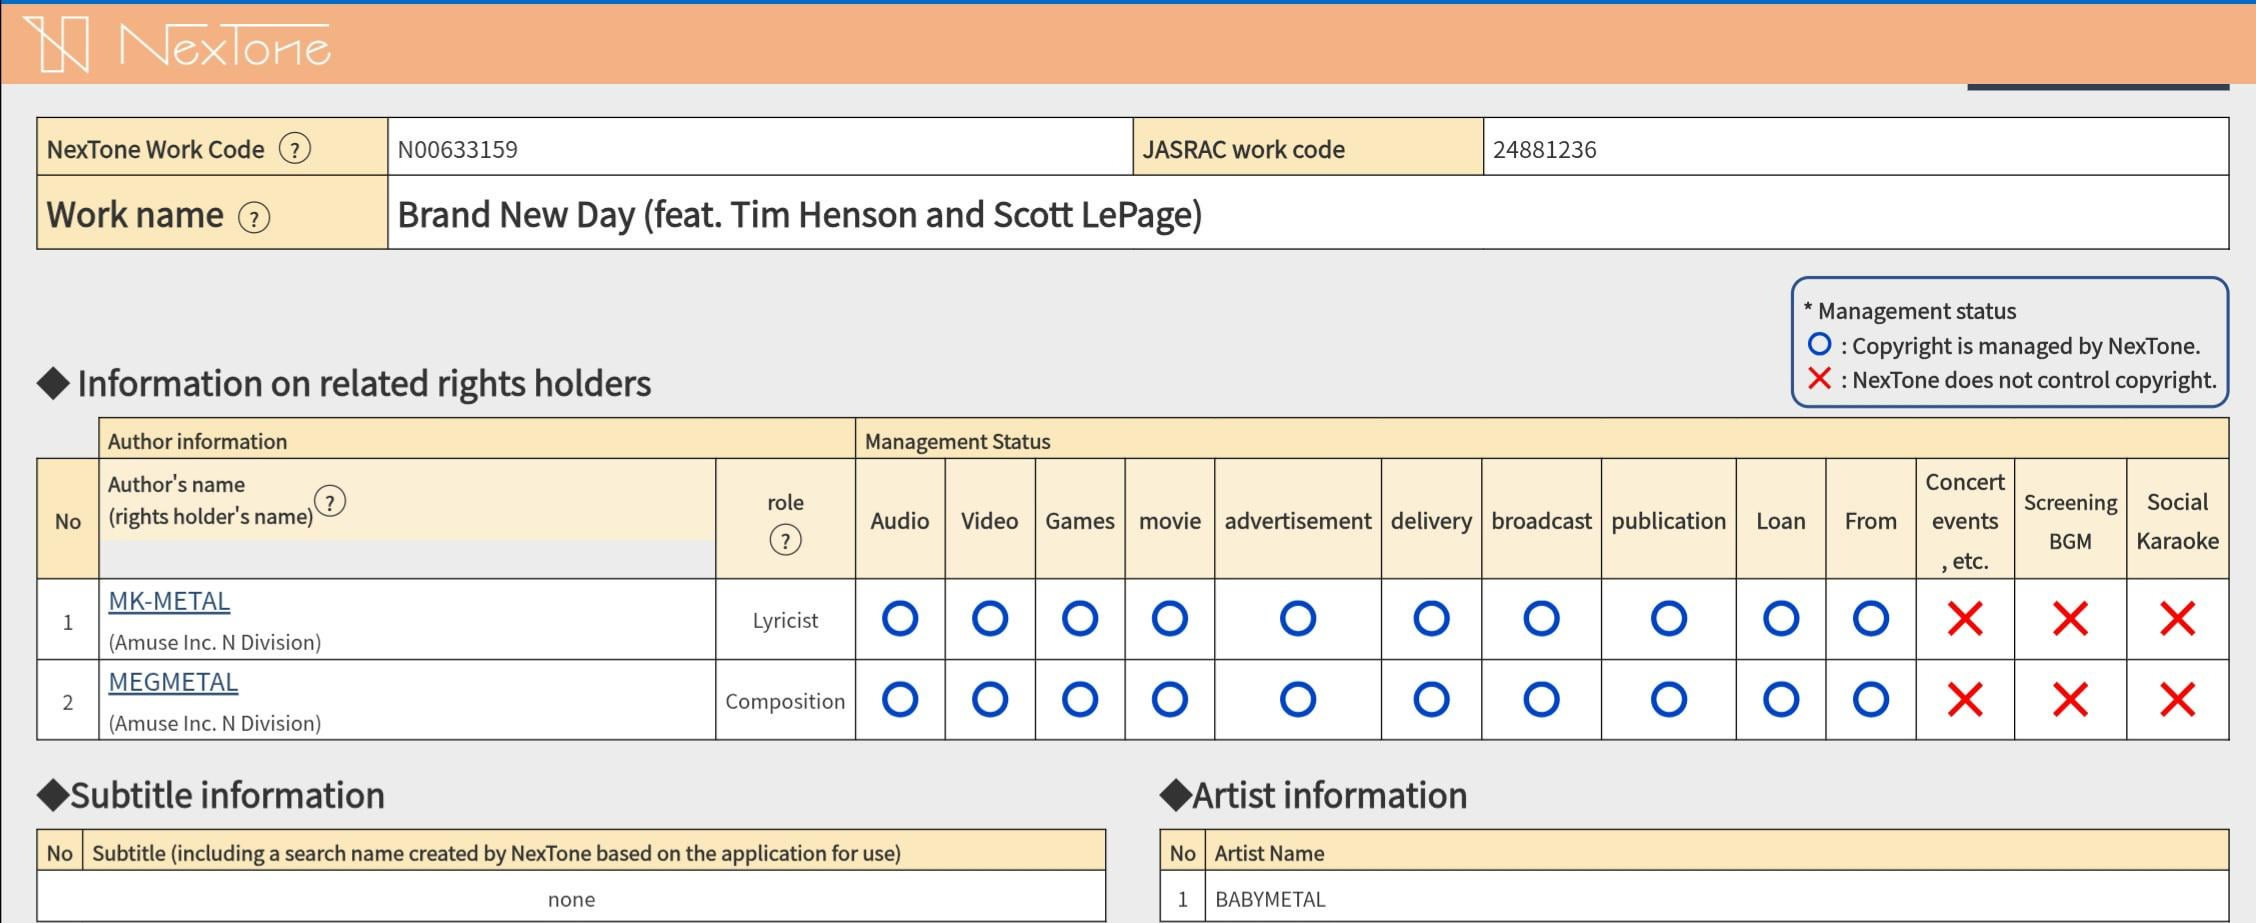Open the MK-METAL author link
Screen dimensions: 2256x923
(x=169, y=601)
